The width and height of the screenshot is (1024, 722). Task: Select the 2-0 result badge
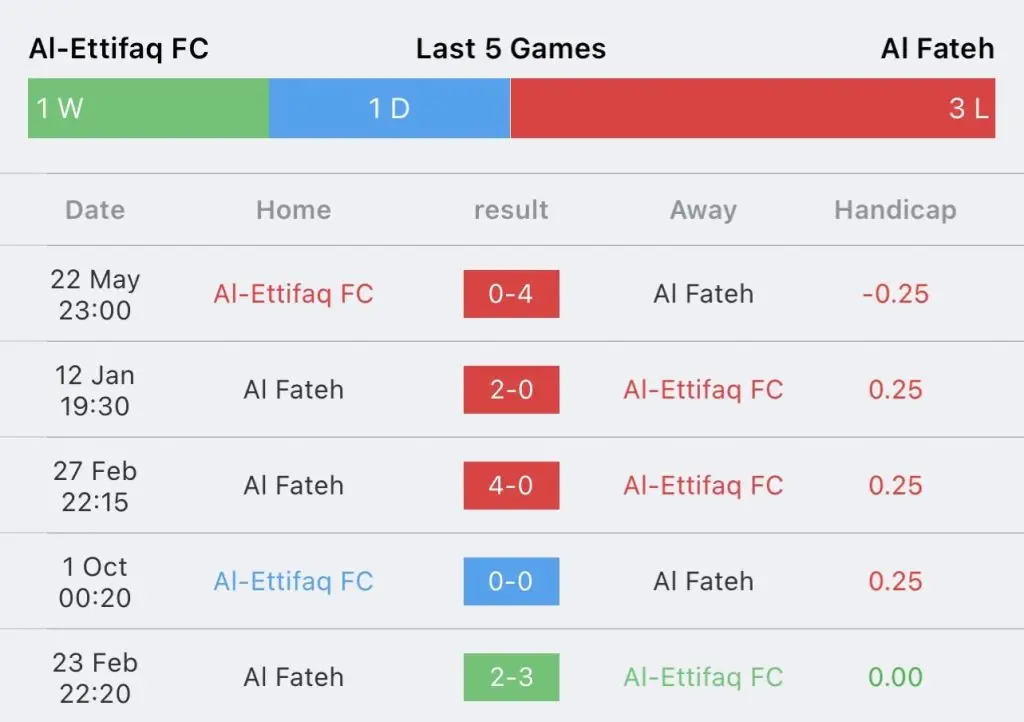[511, 390]
